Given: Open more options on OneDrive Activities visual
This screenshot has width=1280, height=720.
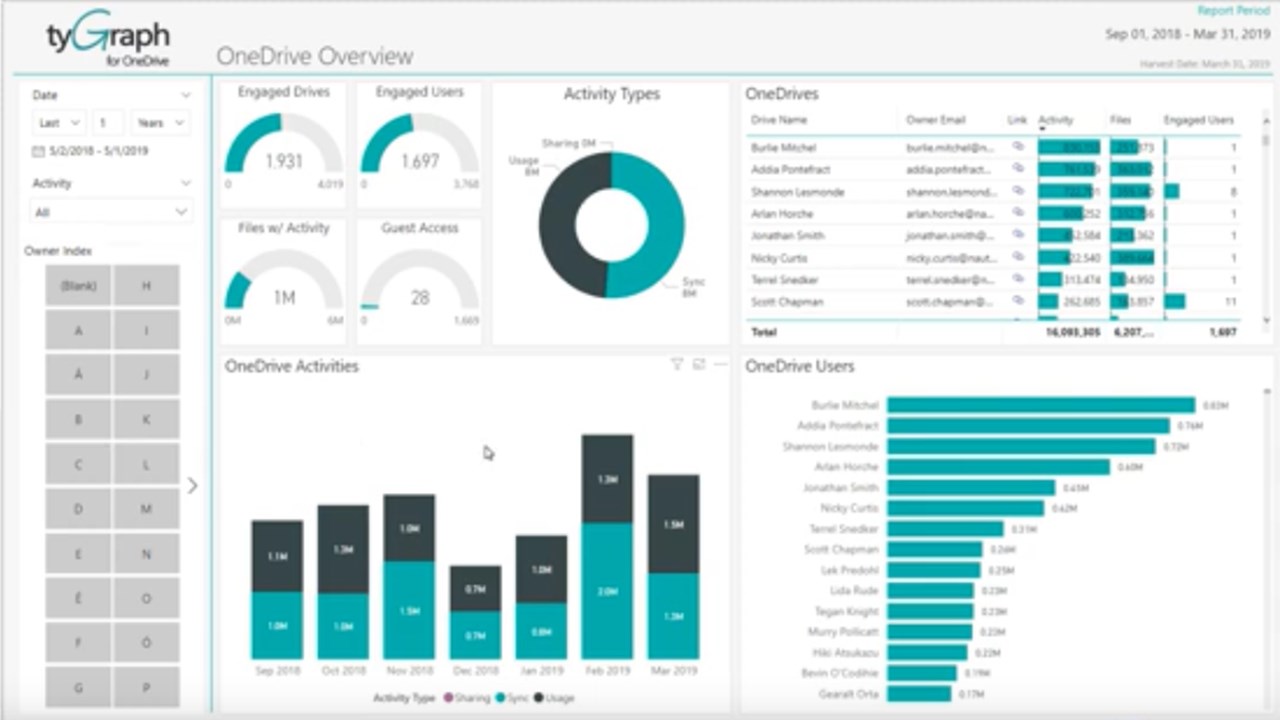Looking at the screenshot, I should coord(720,365).
